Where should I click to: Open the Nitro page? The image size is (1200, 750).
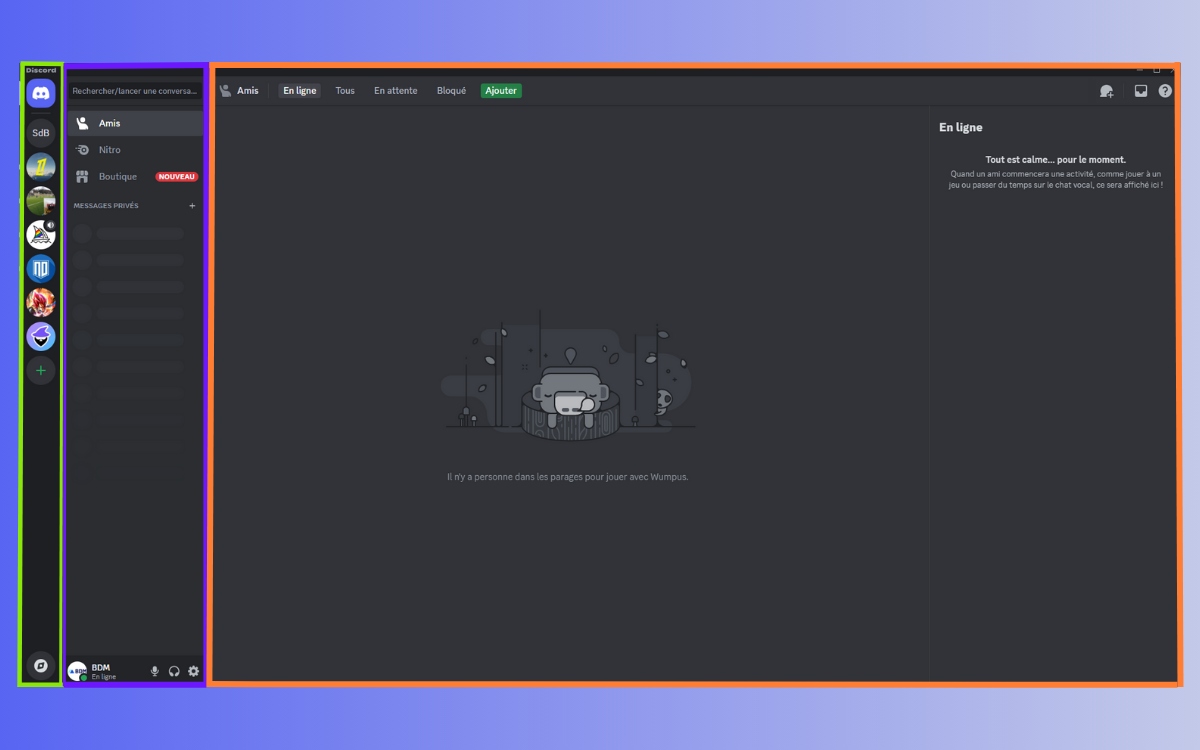(135, 150)
